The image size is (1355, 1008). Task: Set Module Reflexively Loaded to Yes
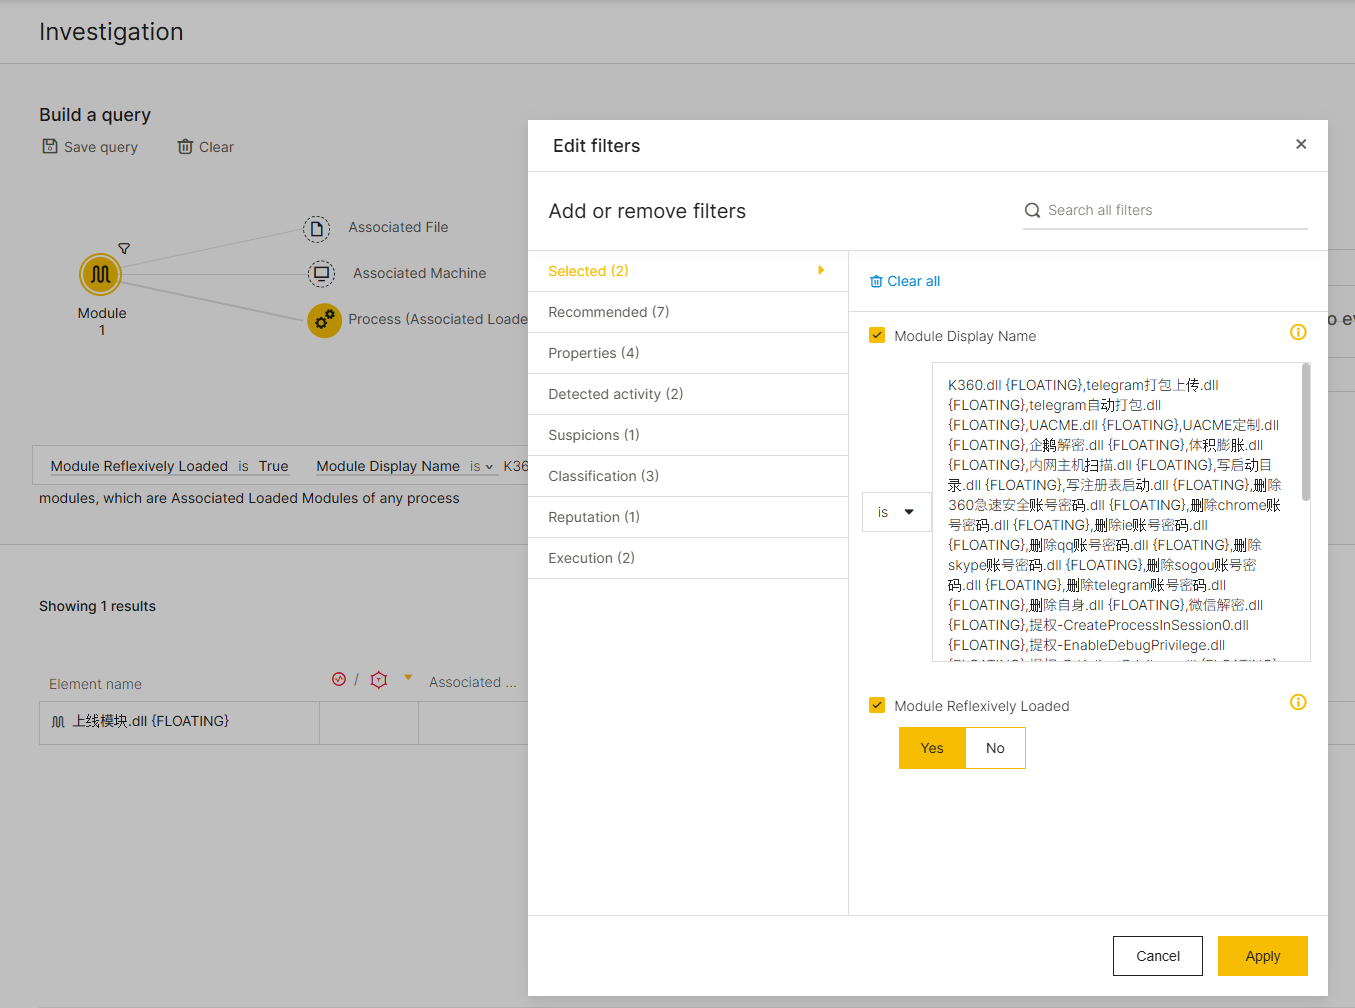tap(932, 748)
